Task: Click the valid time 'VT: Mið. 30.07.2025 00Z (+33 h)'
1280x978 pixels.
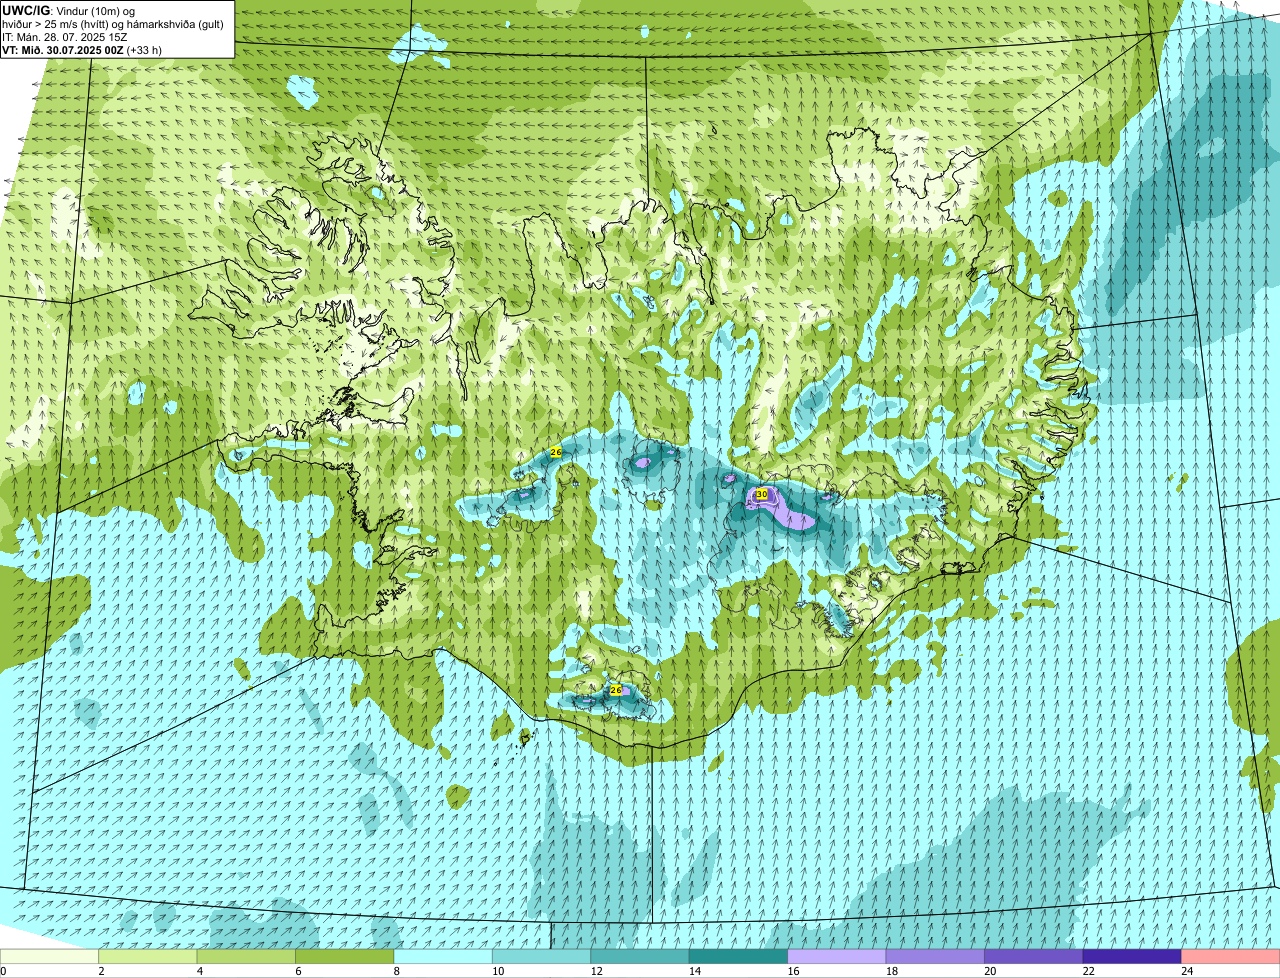Action: pyautogui.click(x=82, y=49)
